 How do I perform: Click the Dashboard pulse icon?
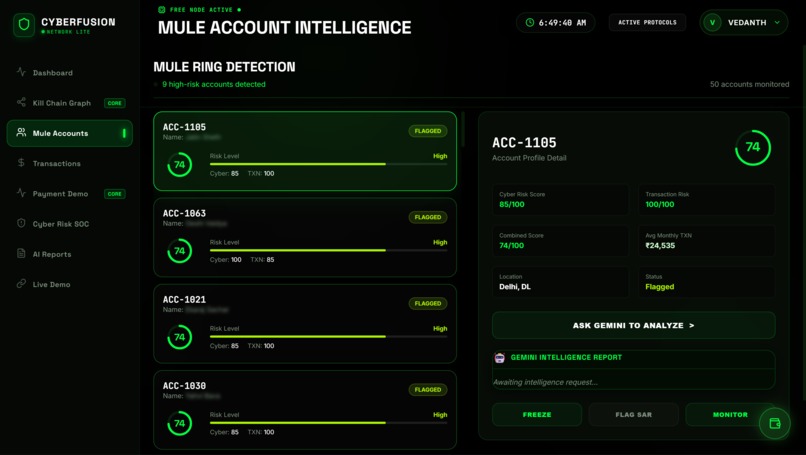21,72
